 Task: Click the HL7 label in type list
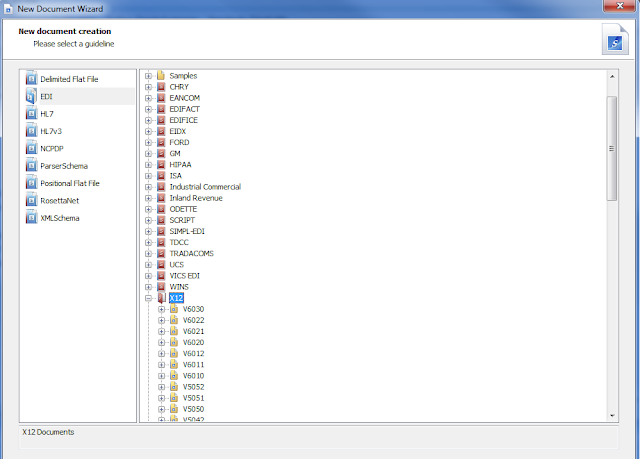47,114
